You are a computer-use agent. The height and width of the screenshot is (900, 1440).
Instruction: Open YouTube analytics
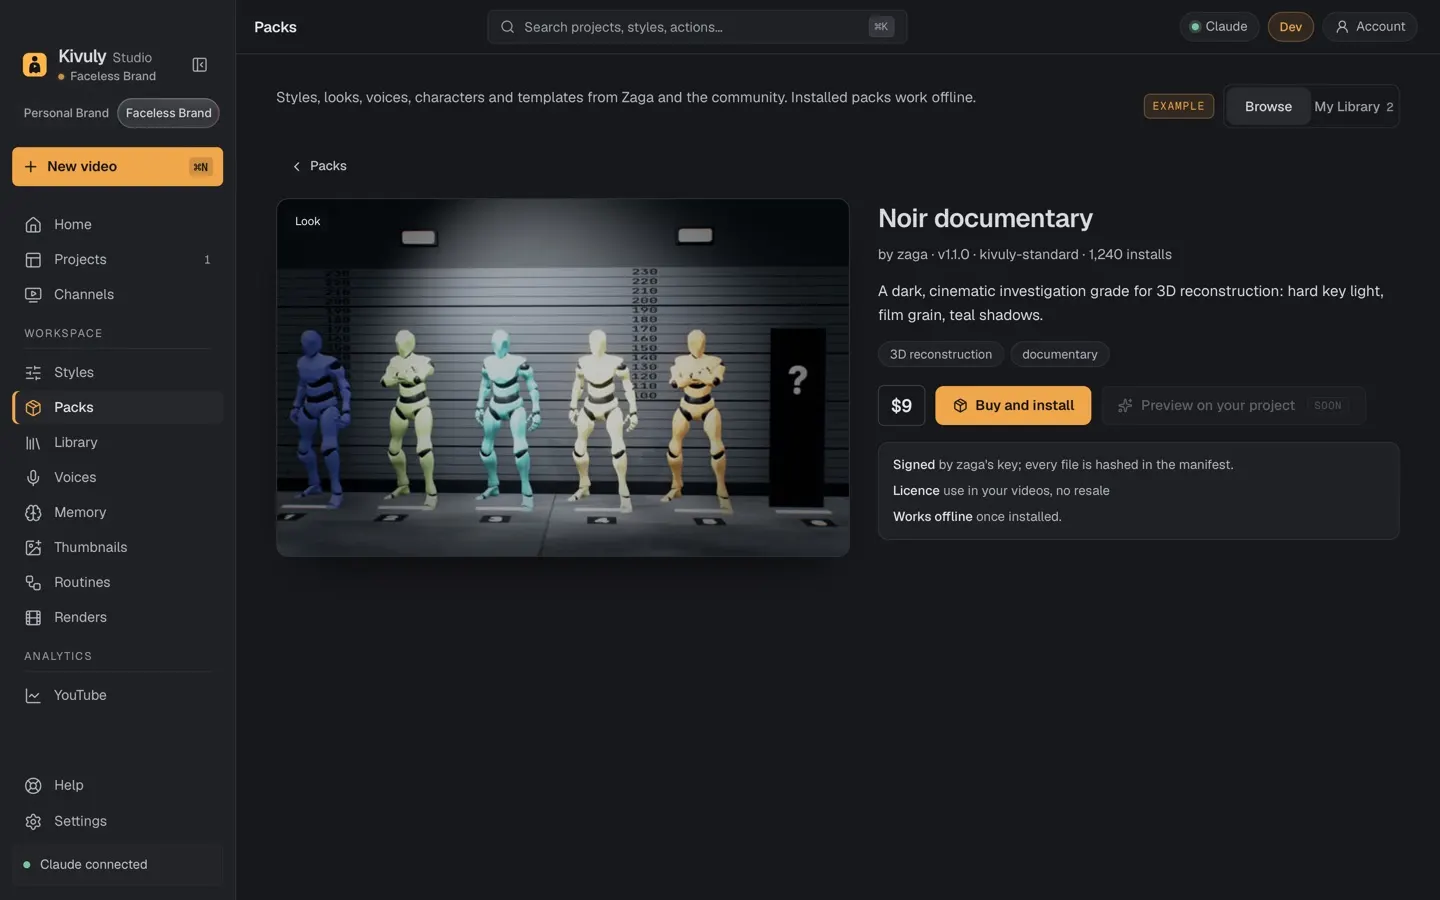tap(117, 695)
